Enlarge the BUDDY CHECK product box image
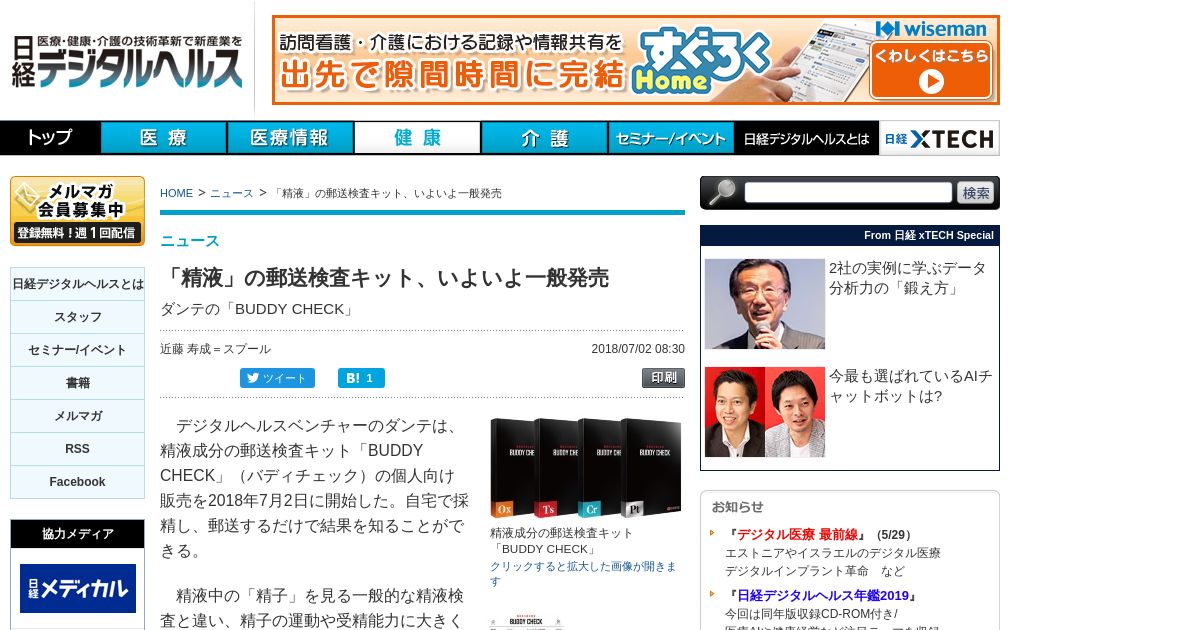Image resolution: width=1200 pixels, height=630 pixels. (x=586, y=468)
